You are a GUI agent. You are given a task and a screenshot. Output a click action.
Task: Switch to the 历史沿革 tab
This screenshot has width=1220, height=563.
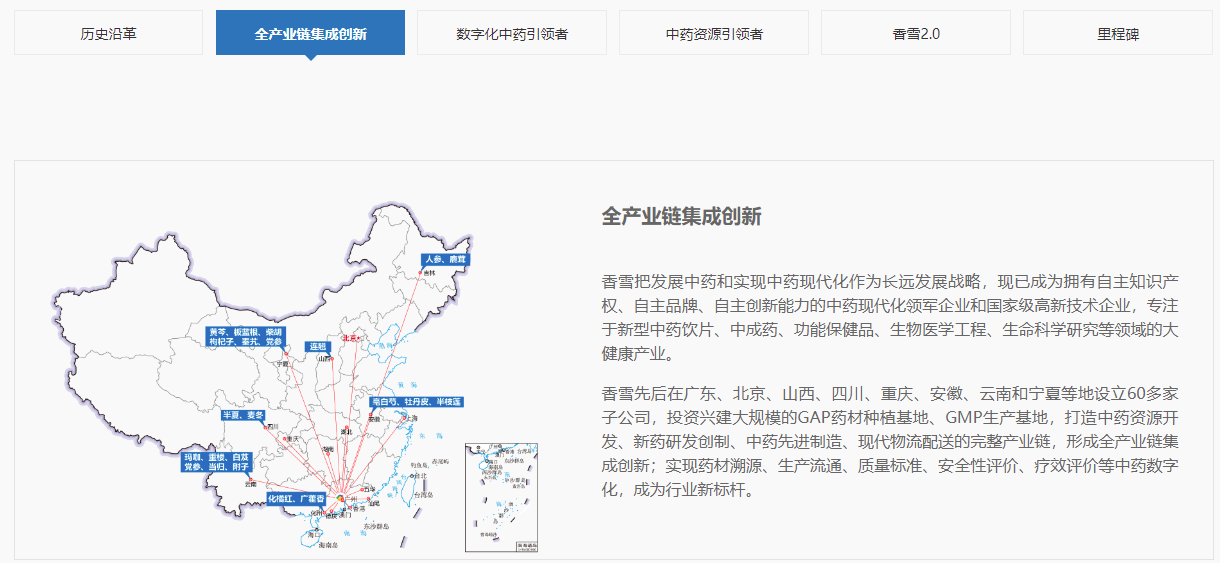108,33
